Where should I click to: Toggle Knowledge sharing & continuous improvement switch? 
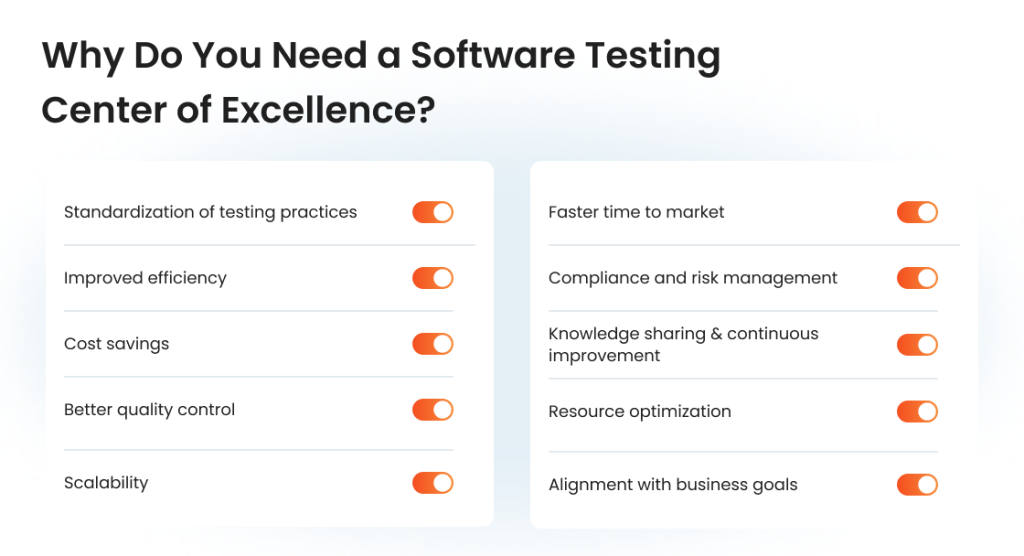pyautogui.click(x=917, y=345)
